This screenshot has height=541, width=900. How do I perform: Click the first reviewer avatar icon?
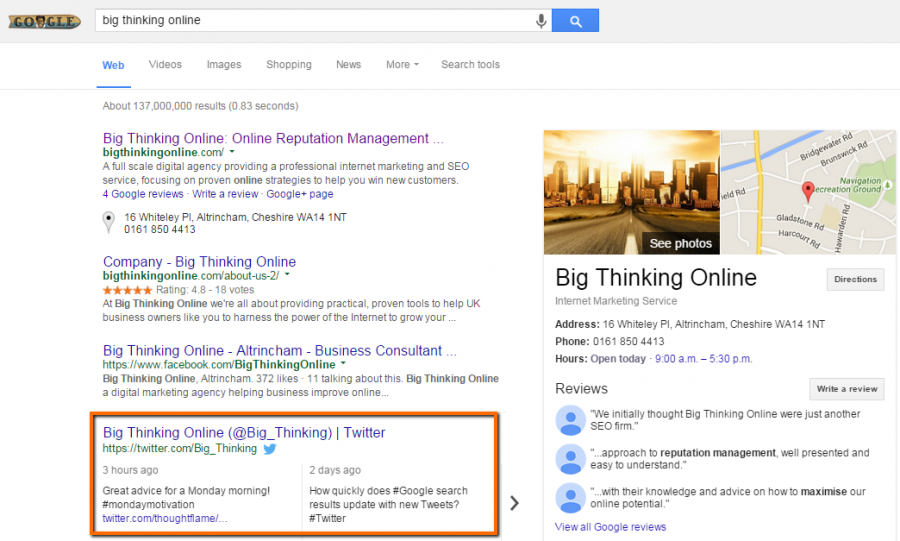point(571,420)
